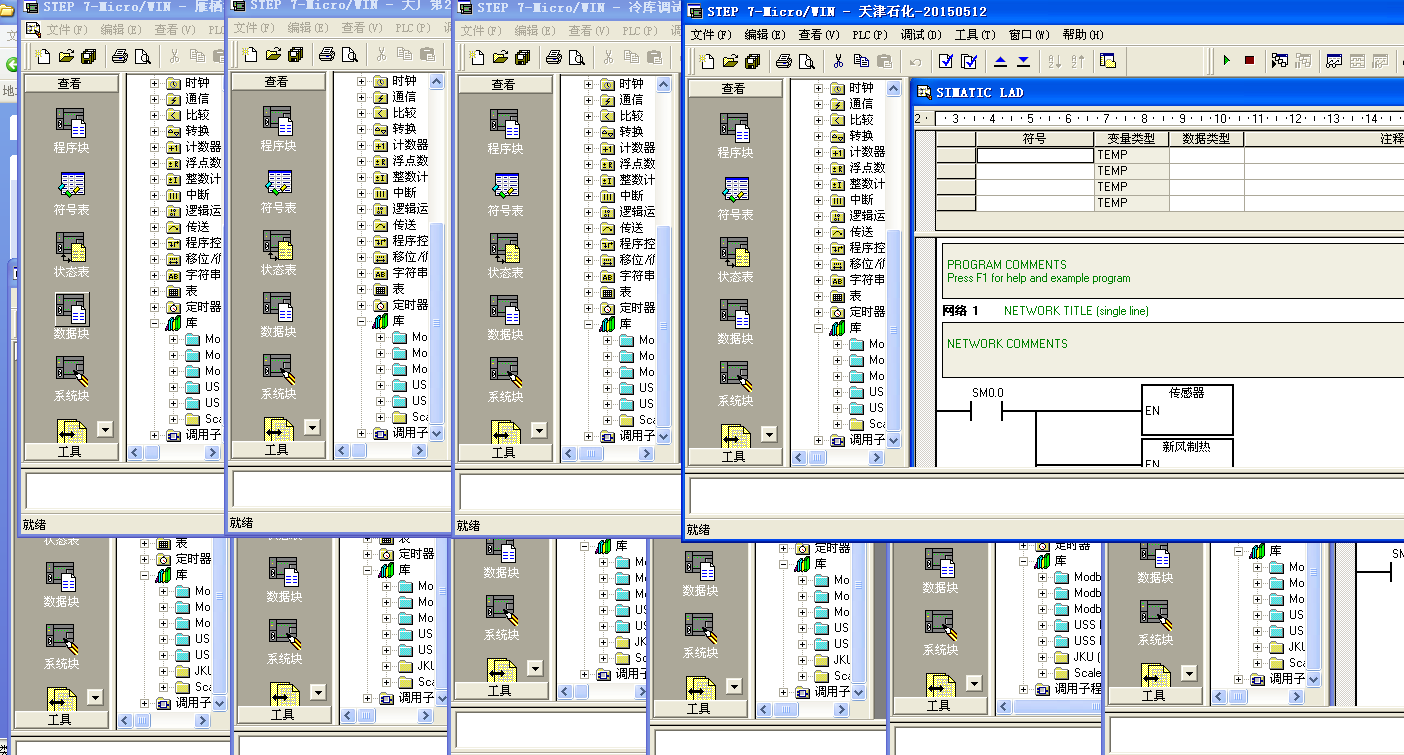
Task: Click the green RUN triangle icon
Action: coord(1227,61)
